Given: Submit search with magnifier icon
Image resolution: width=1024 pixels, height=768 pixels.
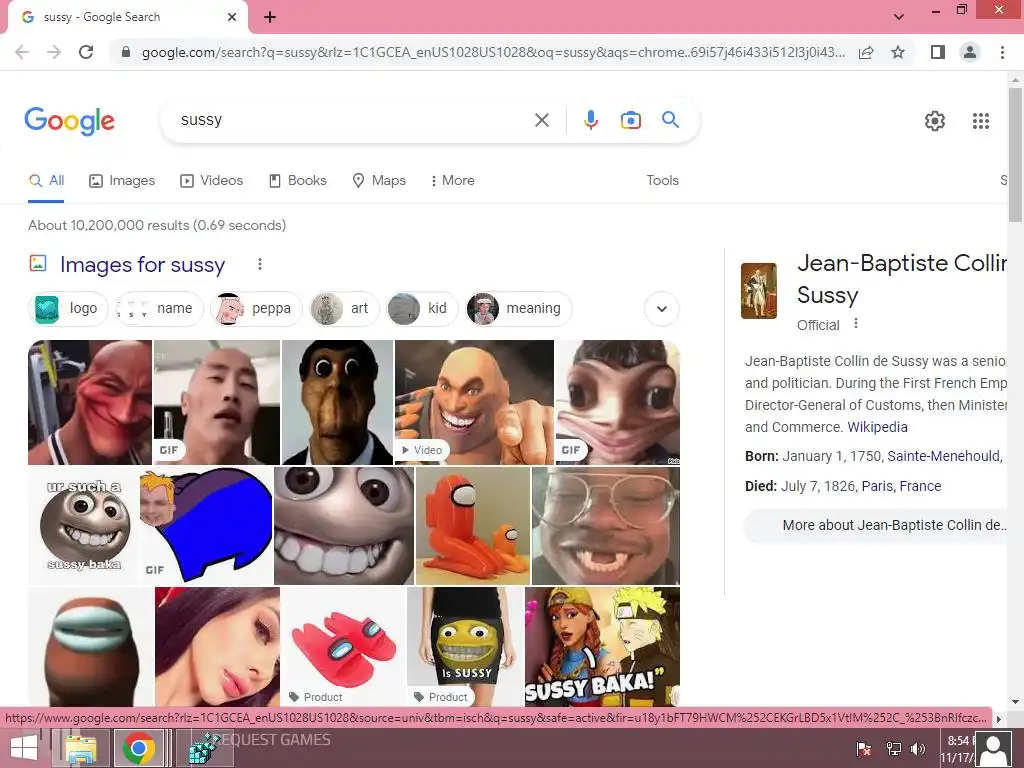Looking at the screenshot, I should (670, 120).
